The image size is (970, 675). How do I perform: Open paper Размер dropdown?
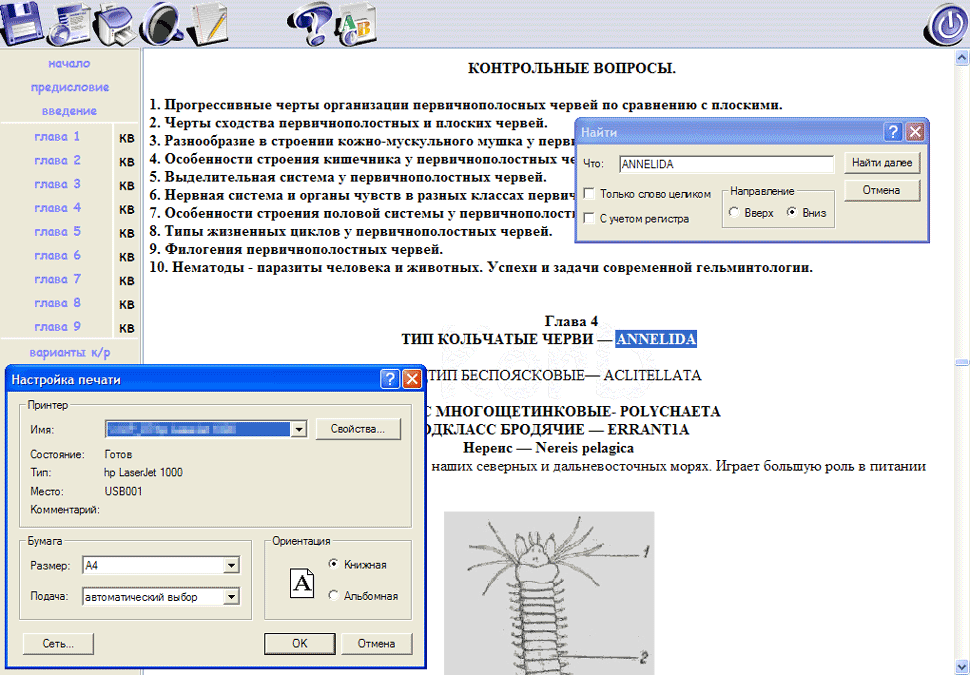[x=231, y=565]
